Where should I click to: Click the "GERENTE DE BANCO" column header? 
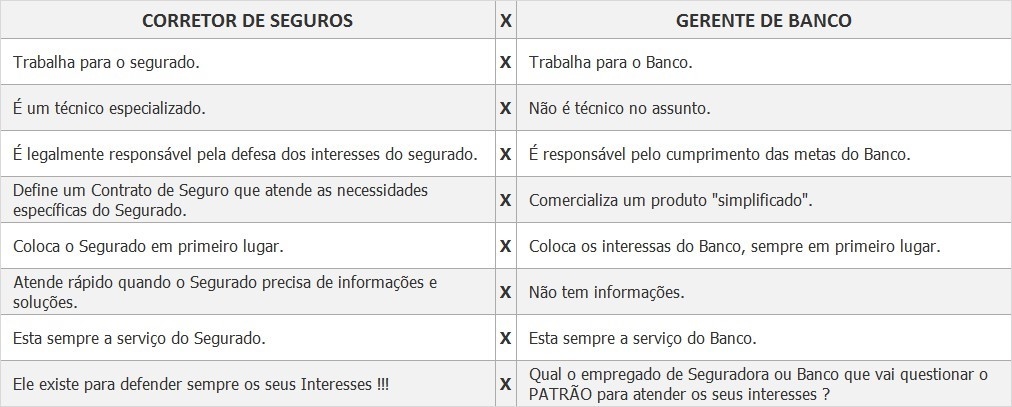(764, 20)
